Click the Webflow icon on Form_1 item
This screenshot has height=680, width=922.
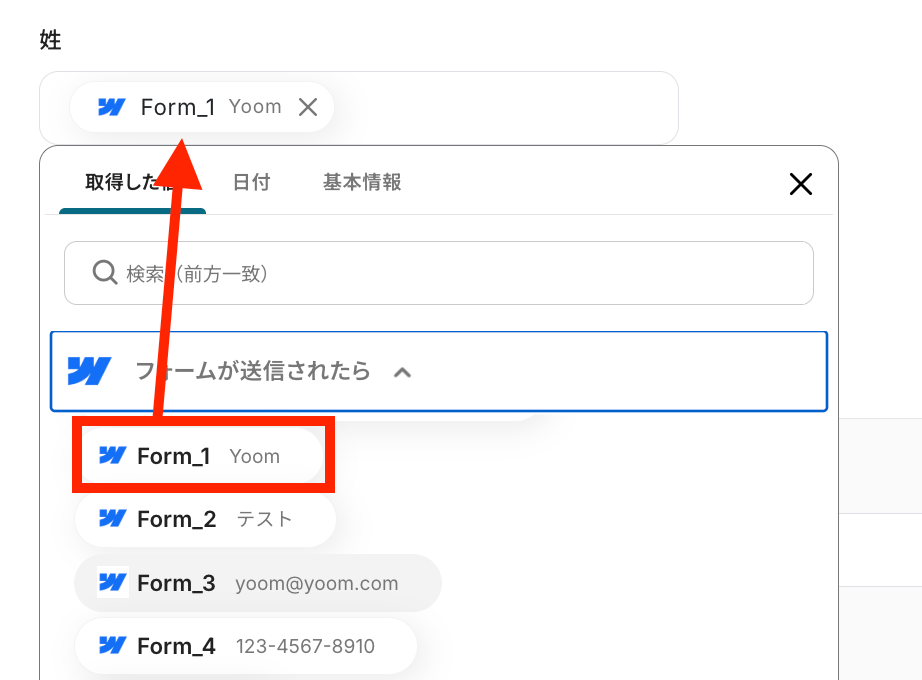112,456
